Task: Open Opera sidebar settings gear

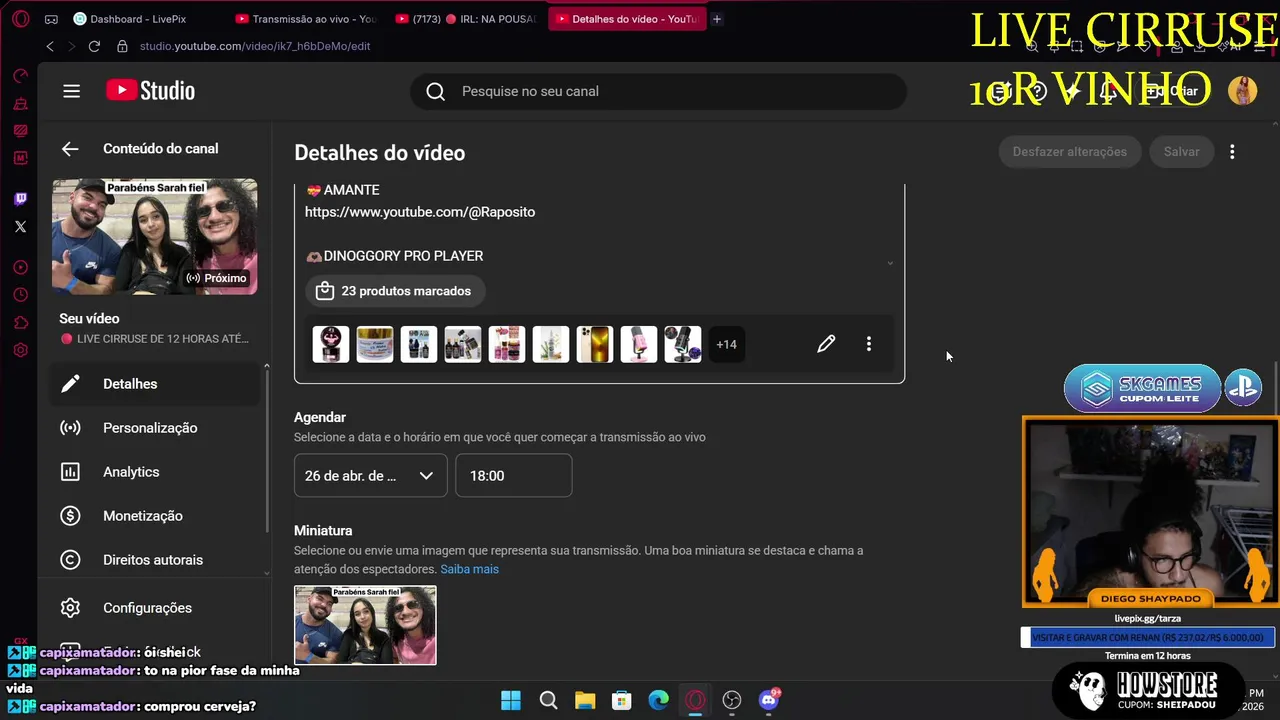Action: tap(20, 350)
